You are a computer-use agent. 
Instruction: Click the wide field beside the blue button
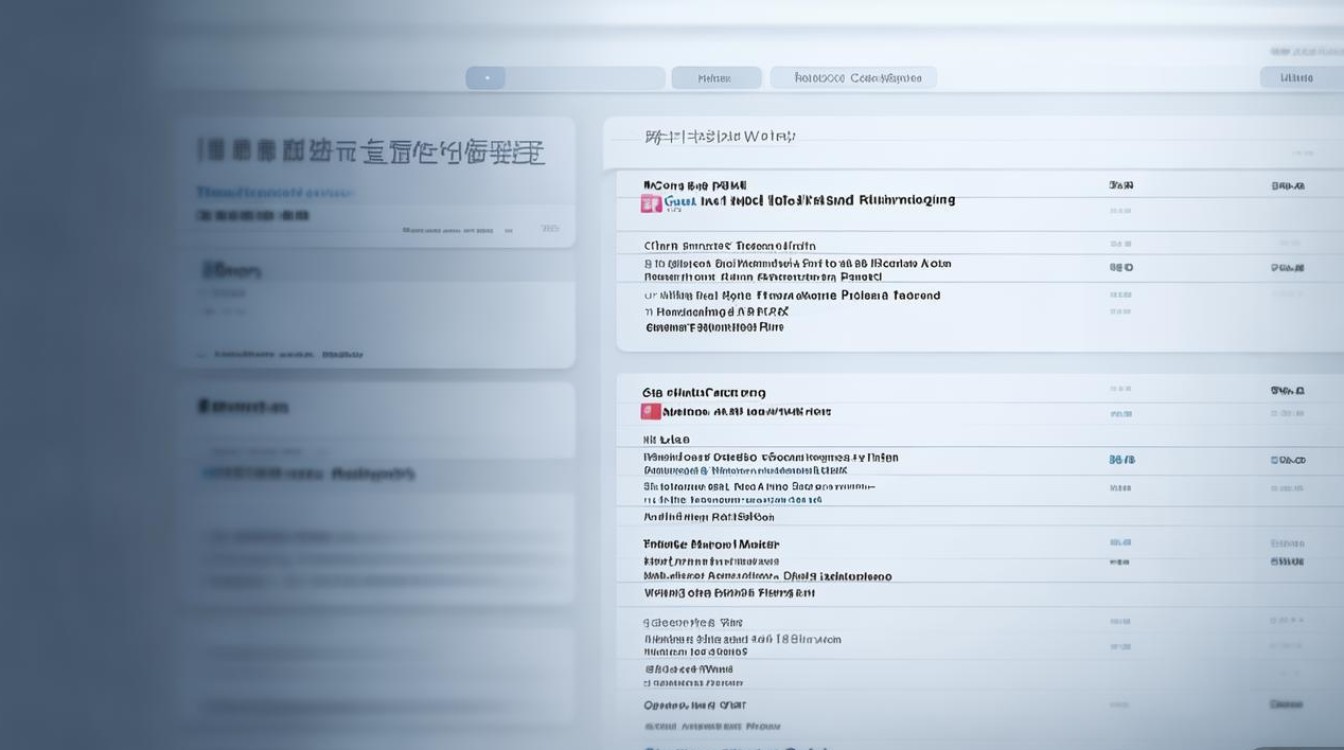[x=585, y=78]
